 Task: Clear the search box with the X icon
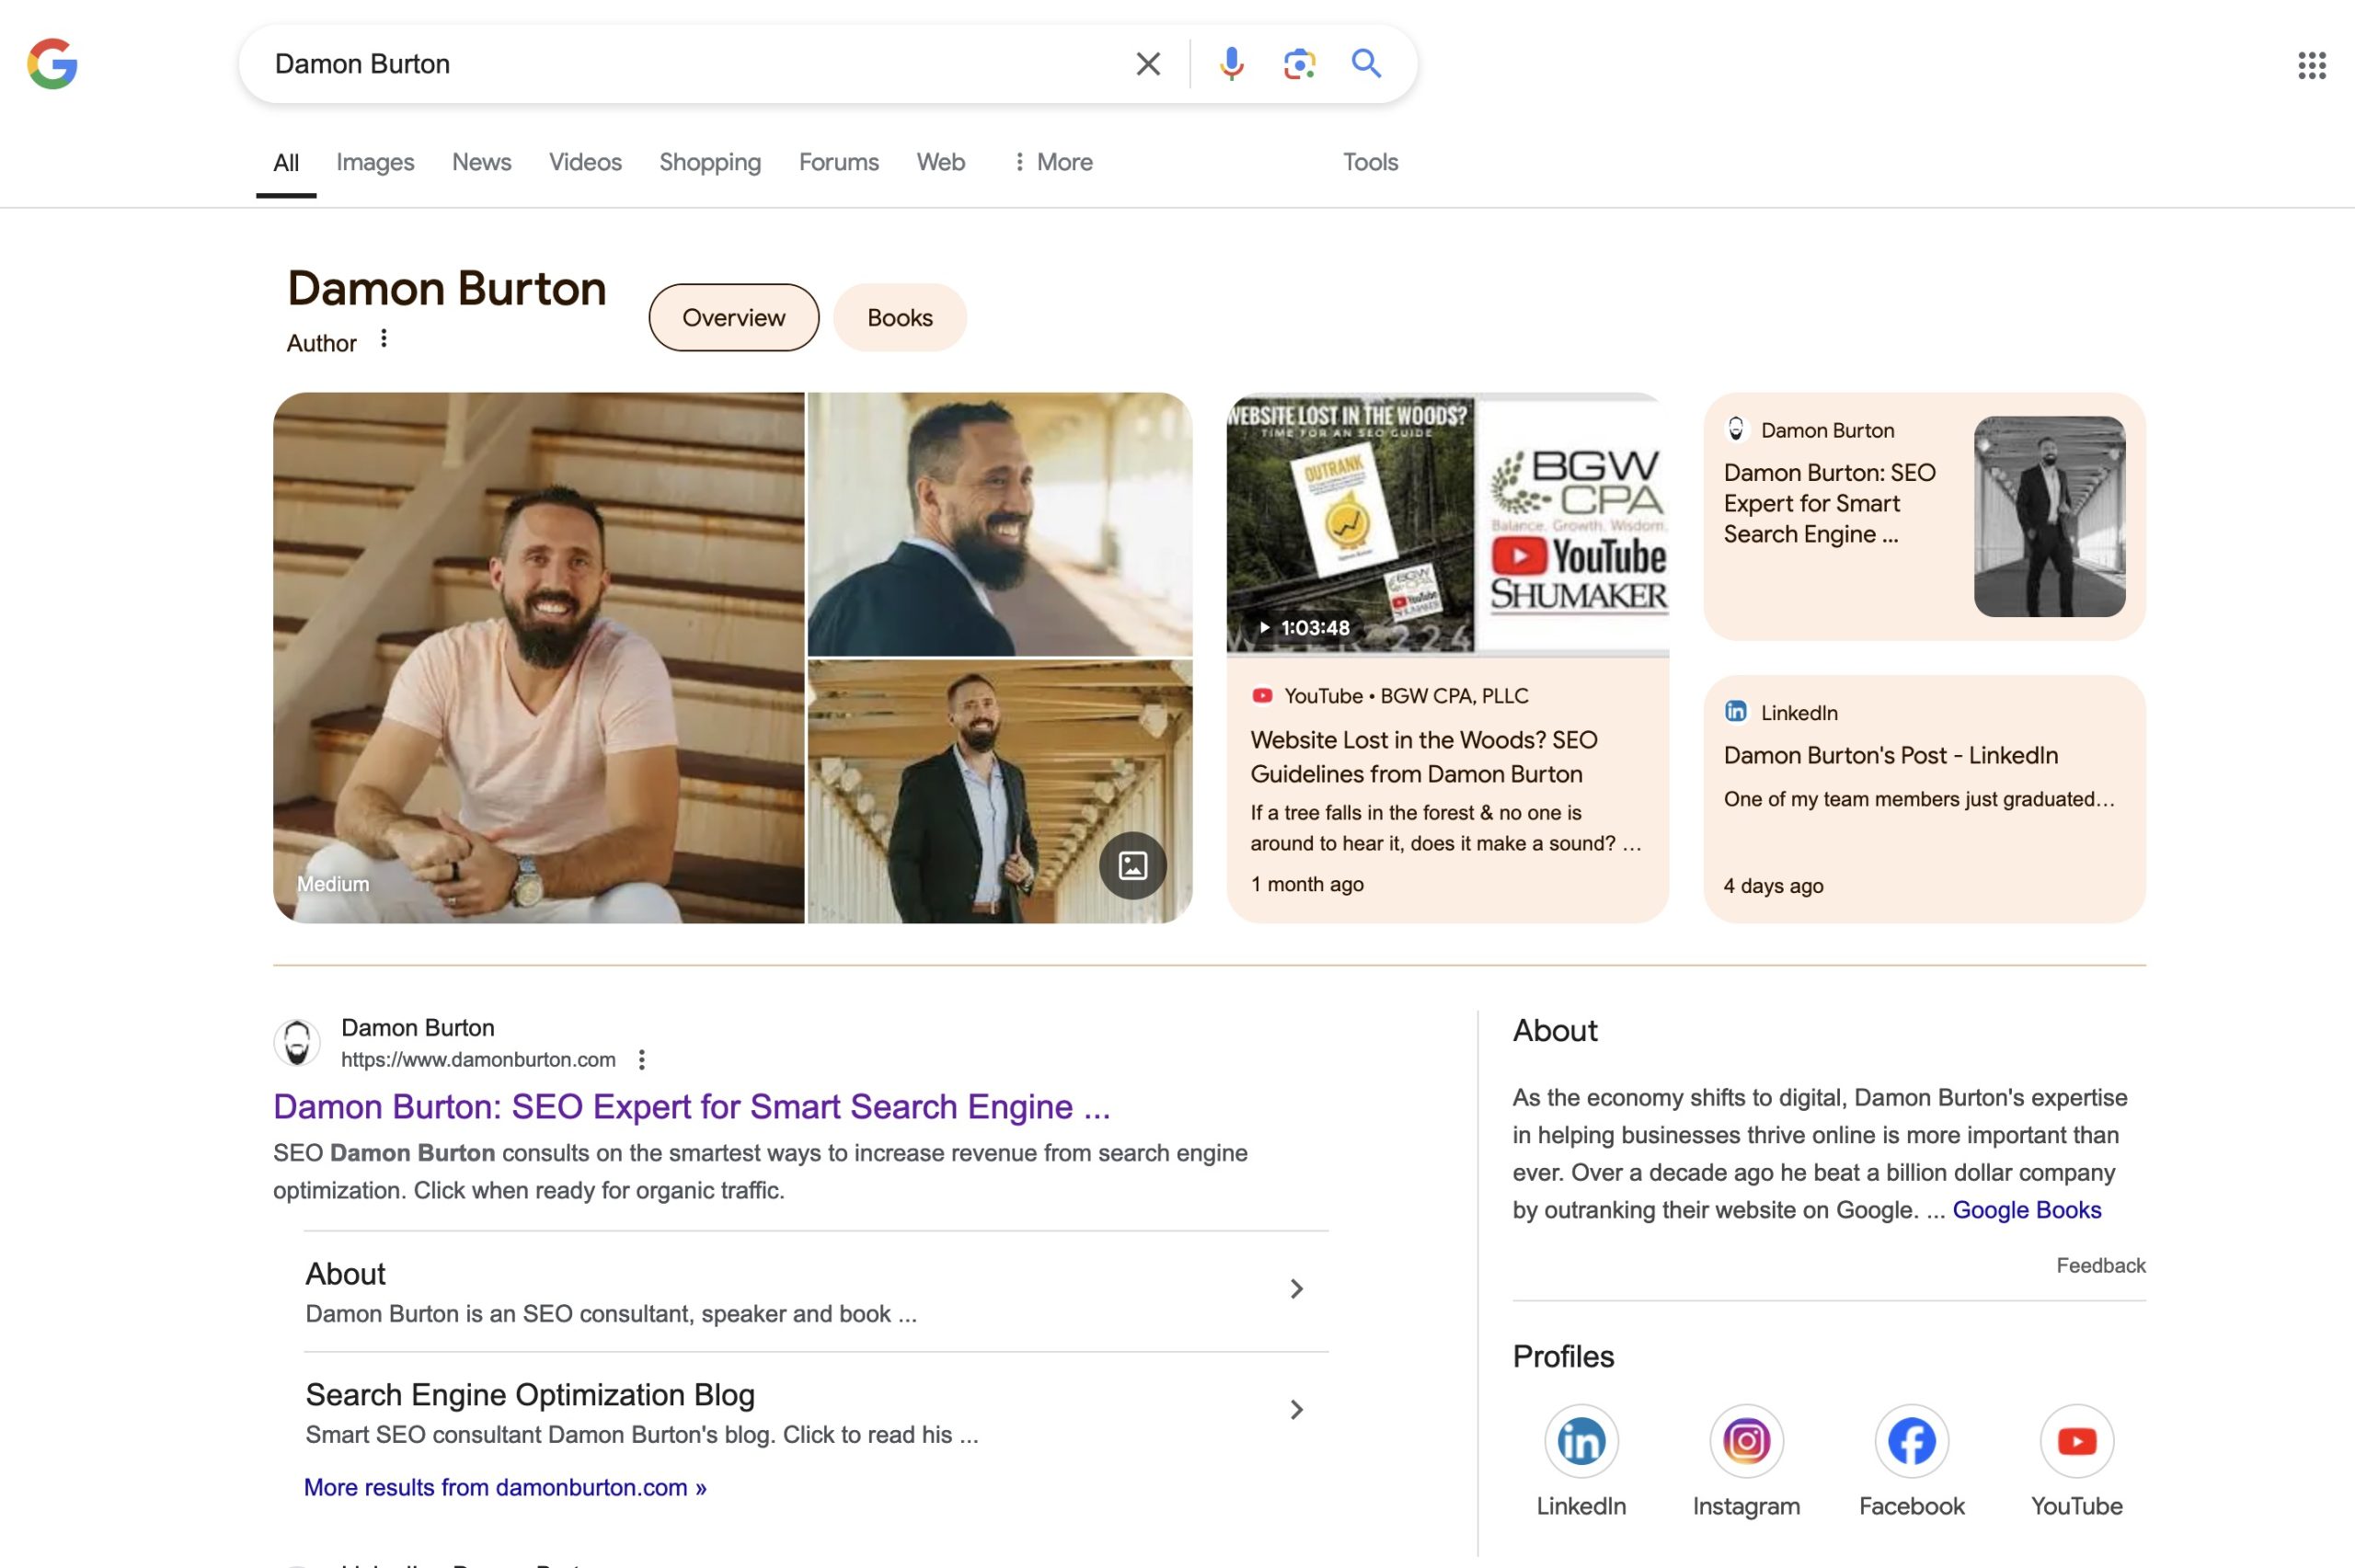coord(1148,64)
